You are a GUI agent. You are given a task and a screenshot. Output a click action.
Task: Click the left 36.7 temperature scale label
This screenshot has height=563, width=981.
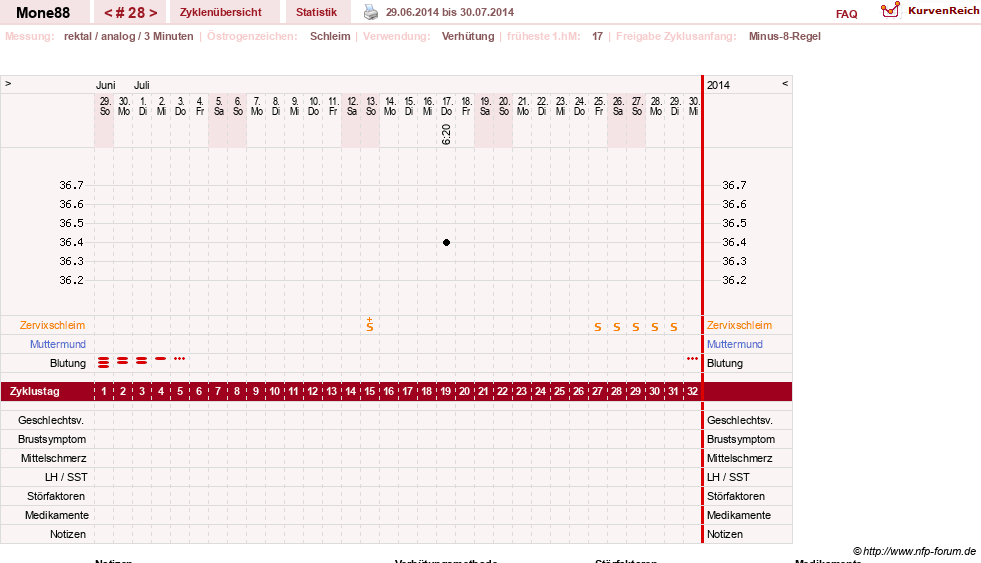pos(71,185)
